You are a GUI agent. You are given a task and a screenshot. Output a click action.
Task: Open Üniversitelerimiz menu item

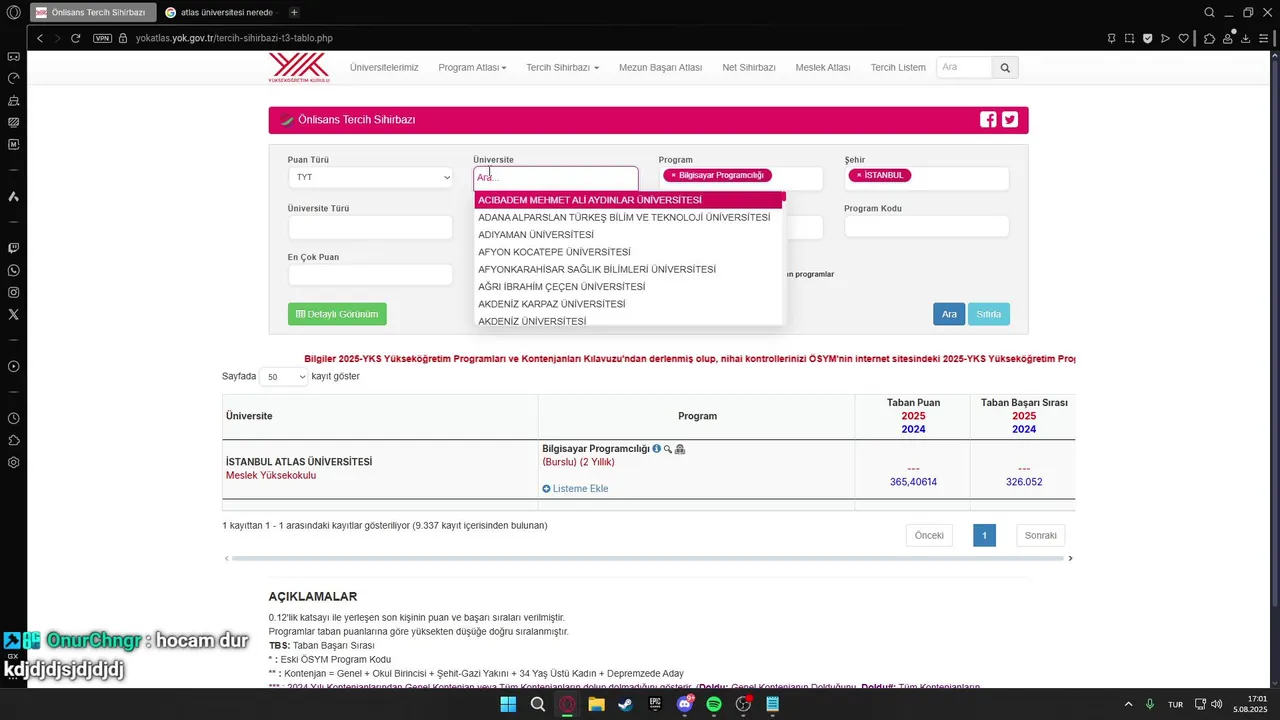pos(384,67)
